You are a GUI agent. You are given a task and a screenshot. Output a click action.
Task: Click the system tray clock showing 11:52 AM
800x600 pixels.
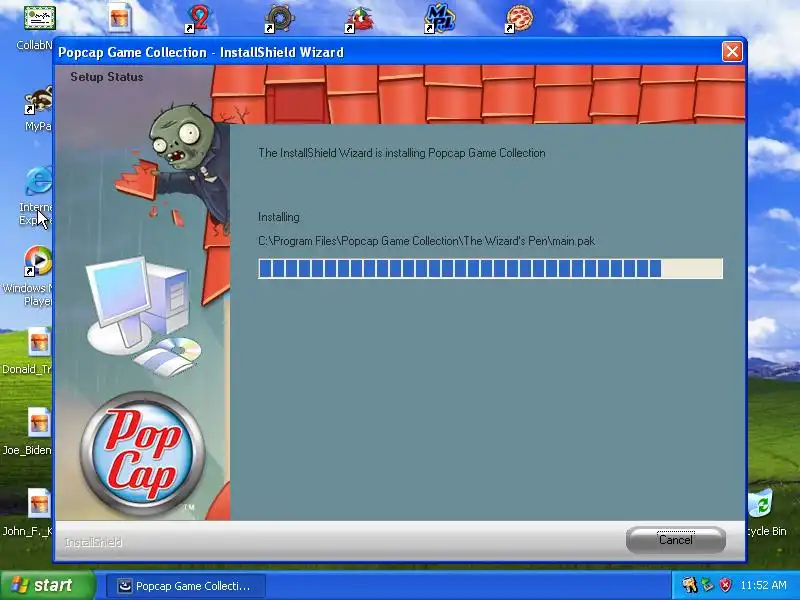coord(763,585)
